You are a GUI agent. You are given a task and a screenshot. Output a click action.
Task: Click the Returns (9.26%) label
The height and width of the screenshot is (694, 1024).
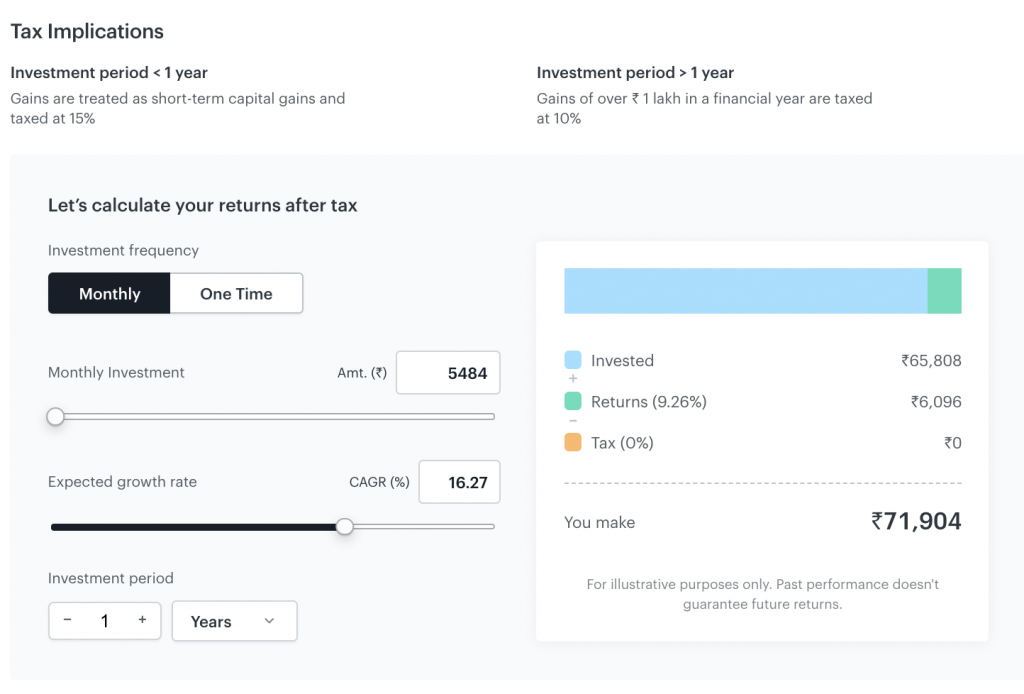[648, 402]
